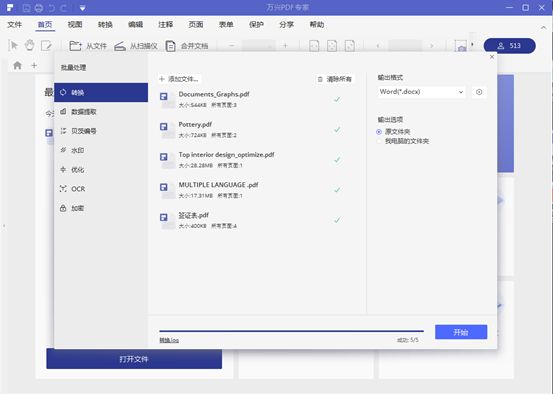Image resolution: width=553 pixels, height=394 pixels.
Task: Collapse the ribbon with chevron arrow
Action: pos(543,27)
